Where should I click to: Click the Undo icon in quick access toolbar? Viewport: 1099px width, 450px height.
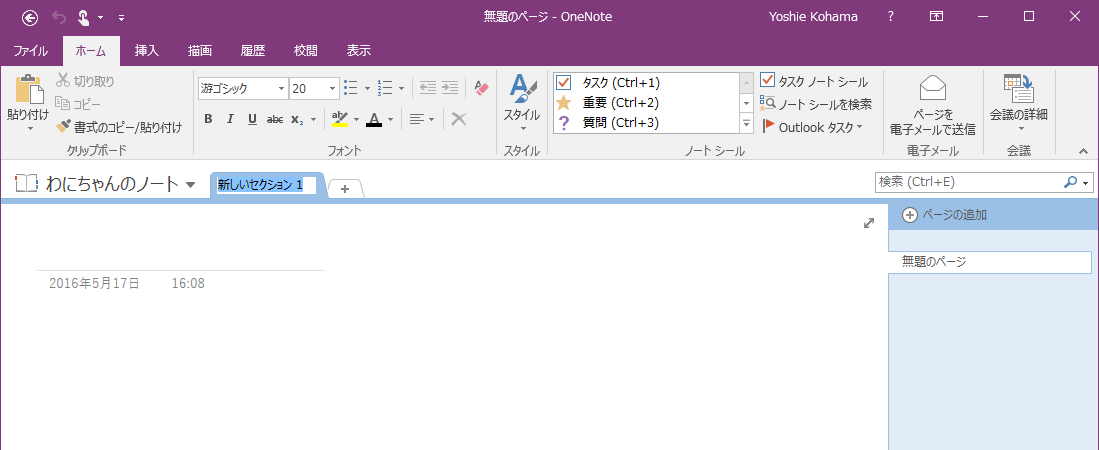(59, 17)
